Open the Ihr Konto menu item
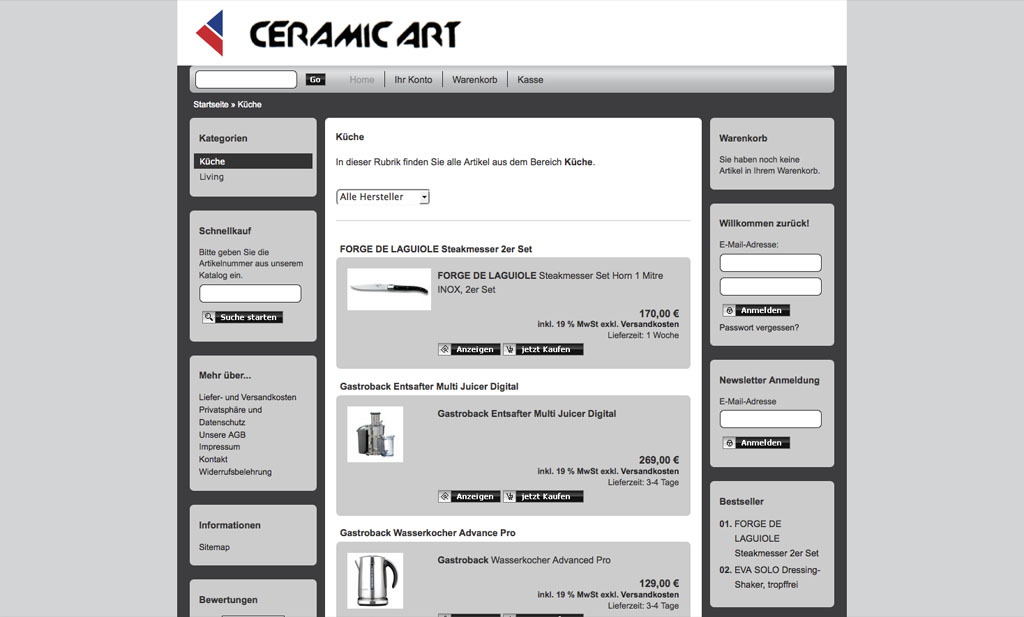 pos(413,80)
